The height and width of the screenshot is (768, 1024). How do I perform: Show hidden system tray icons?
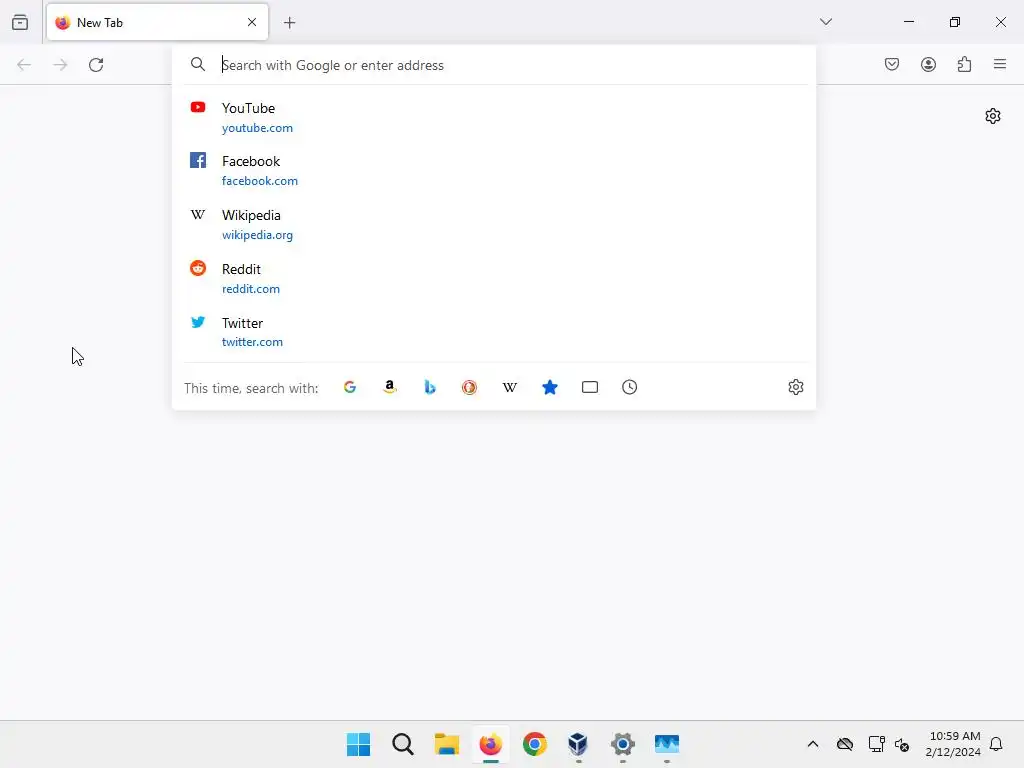[813, 744]
